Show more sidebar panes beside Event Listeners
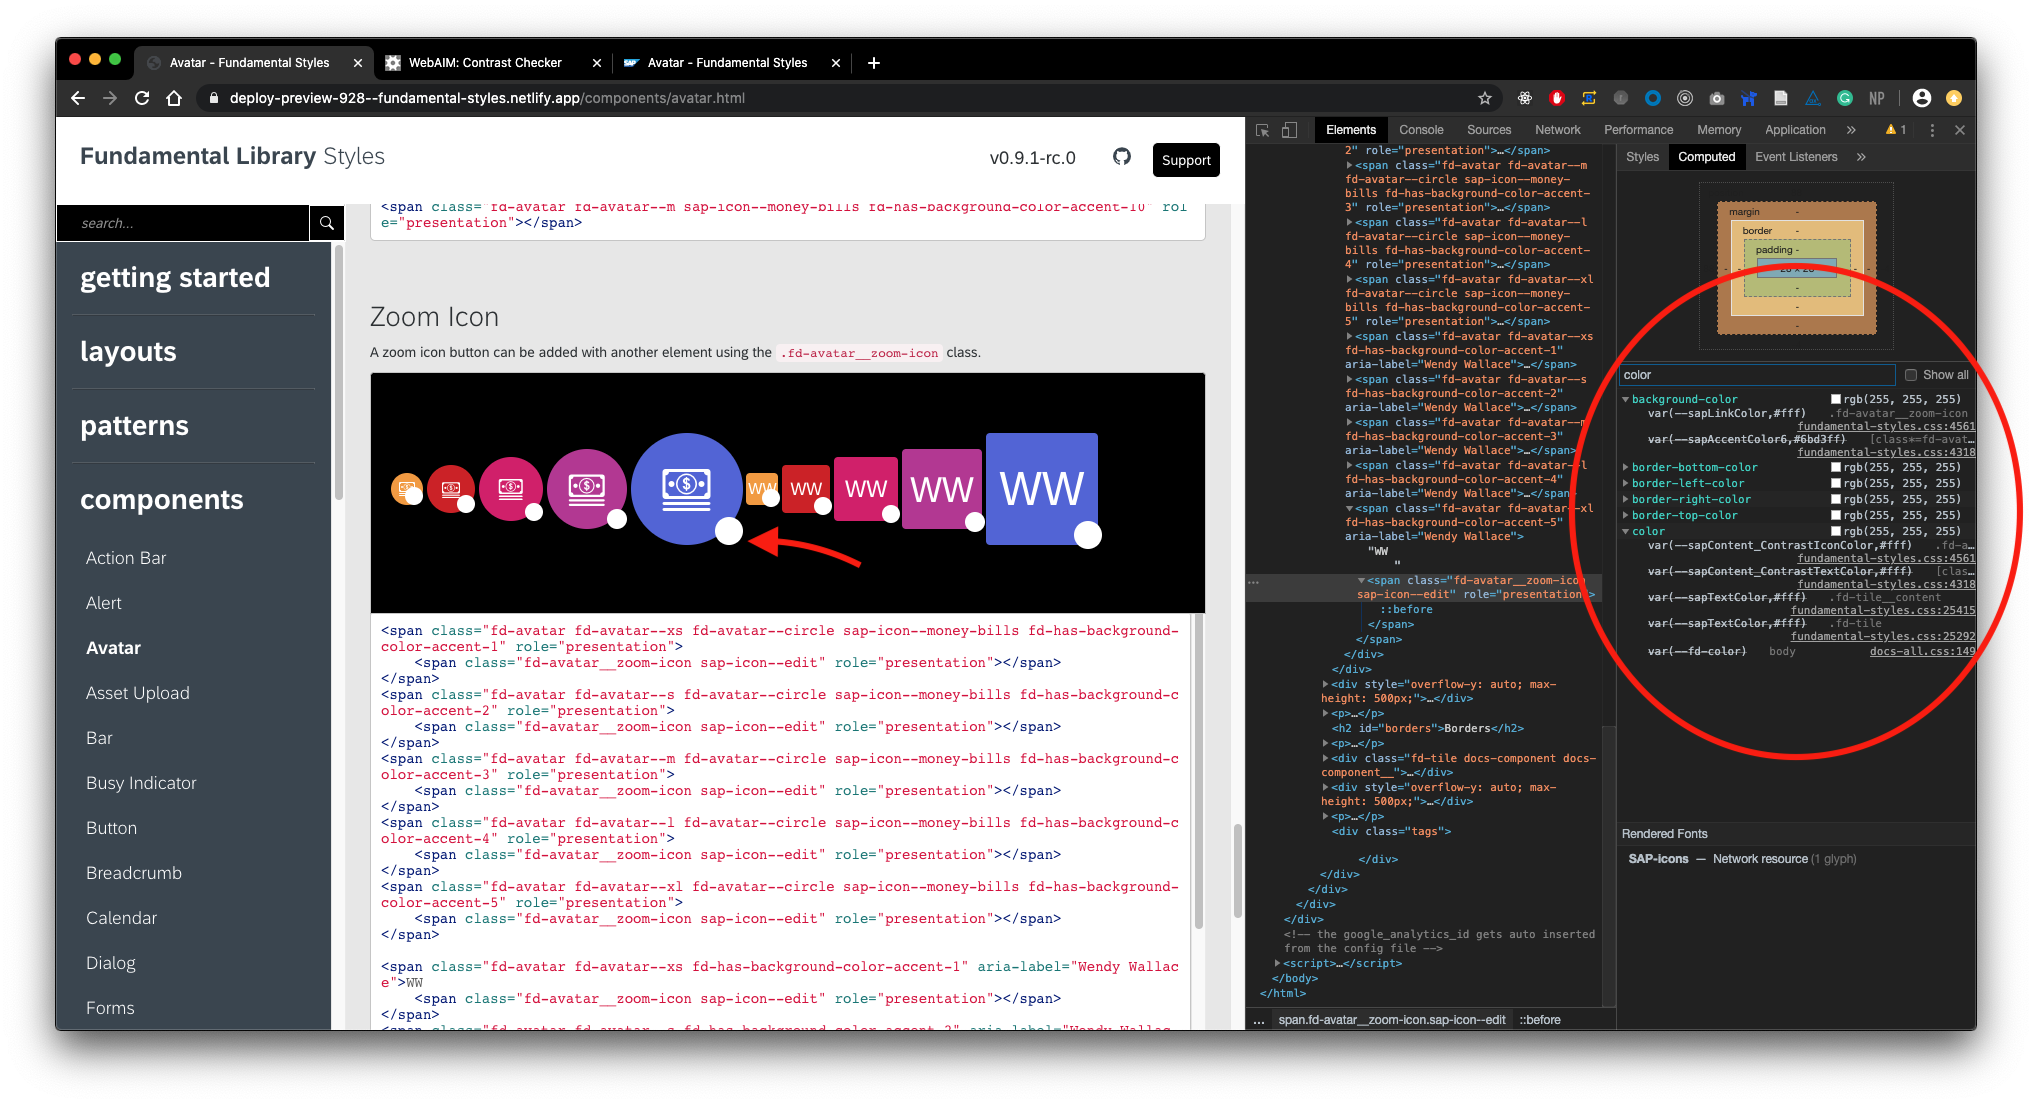This screenshot has height=1104, width=2032. (1861, 157)
